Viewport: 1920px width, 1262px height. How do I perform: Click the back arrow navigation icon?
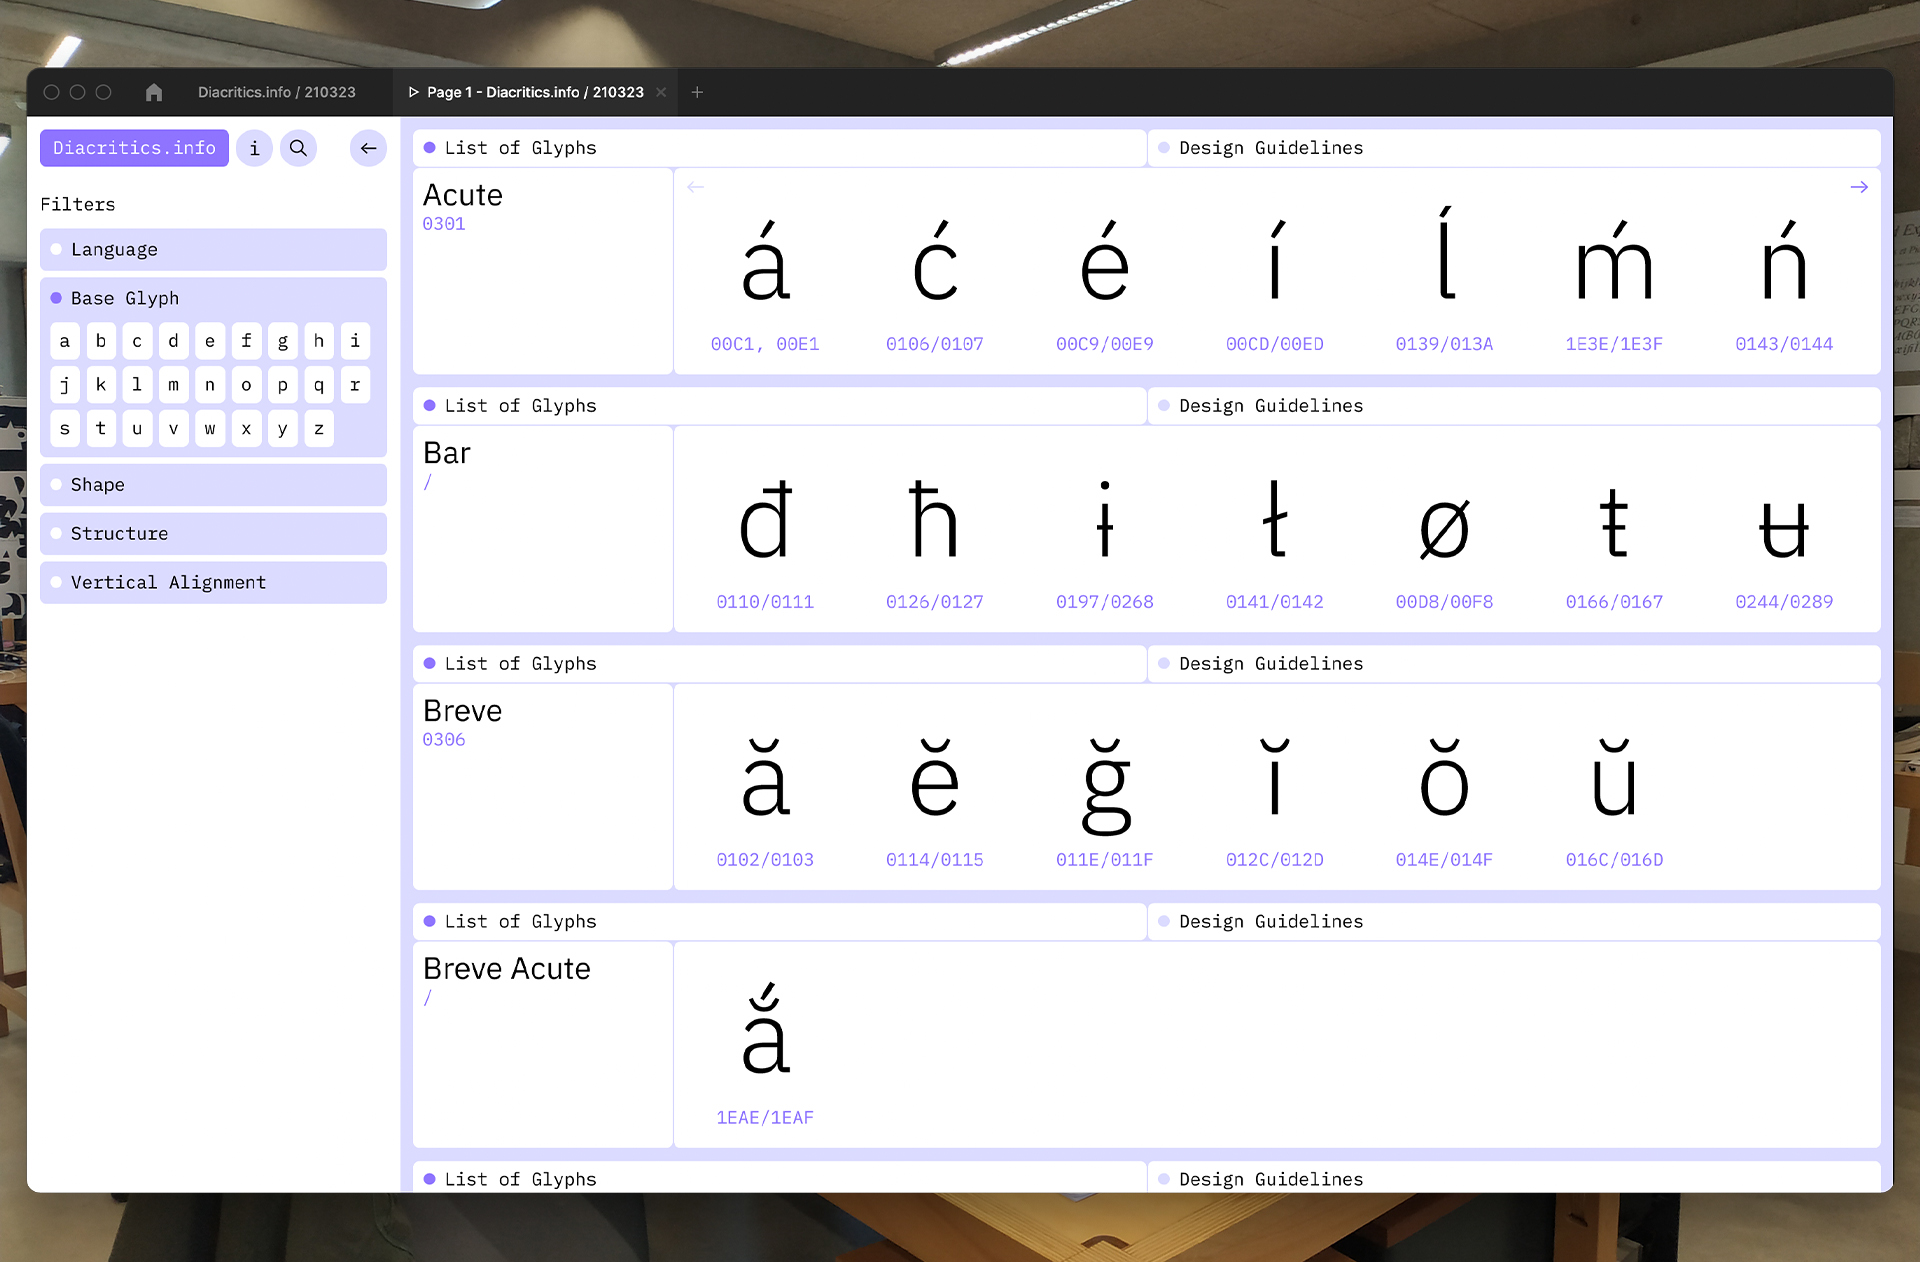coord(368,146)
